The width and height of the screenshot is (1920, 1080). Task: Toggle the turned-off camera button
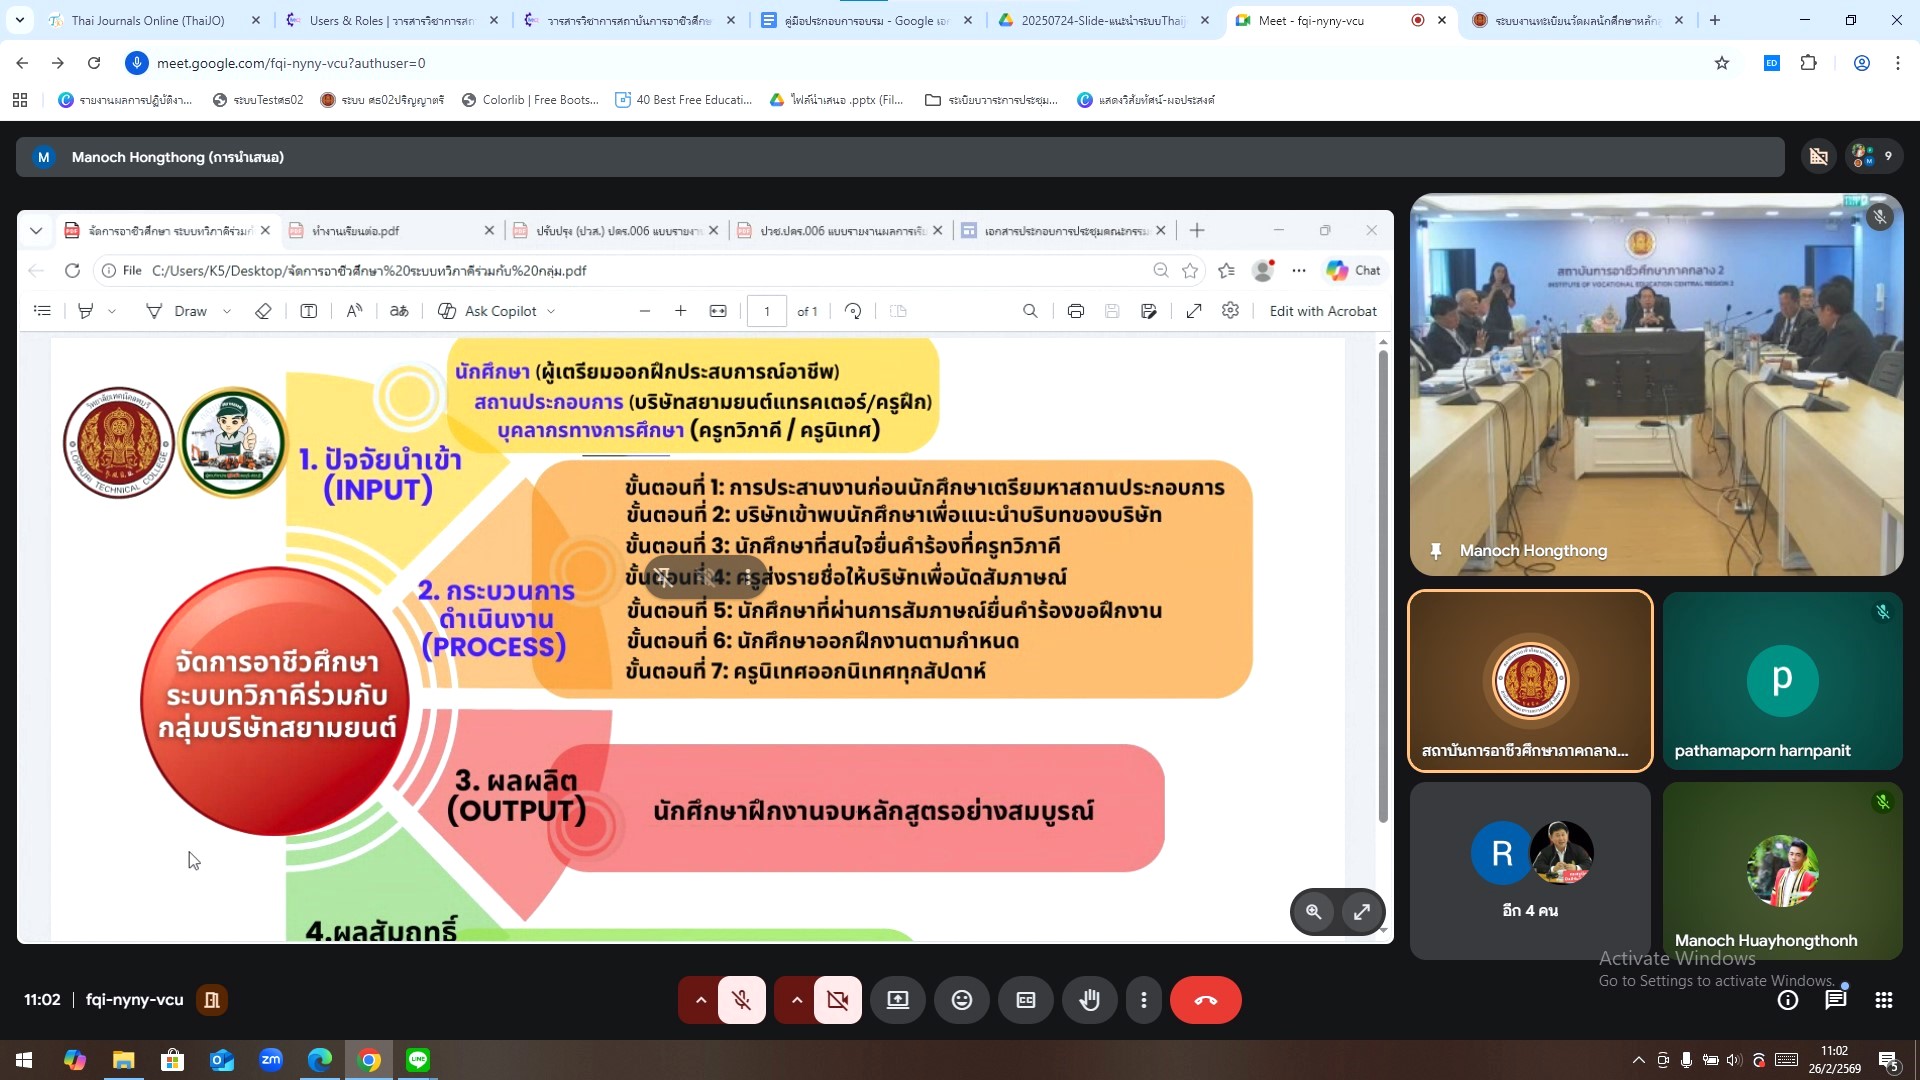[x=837, y=1000]
